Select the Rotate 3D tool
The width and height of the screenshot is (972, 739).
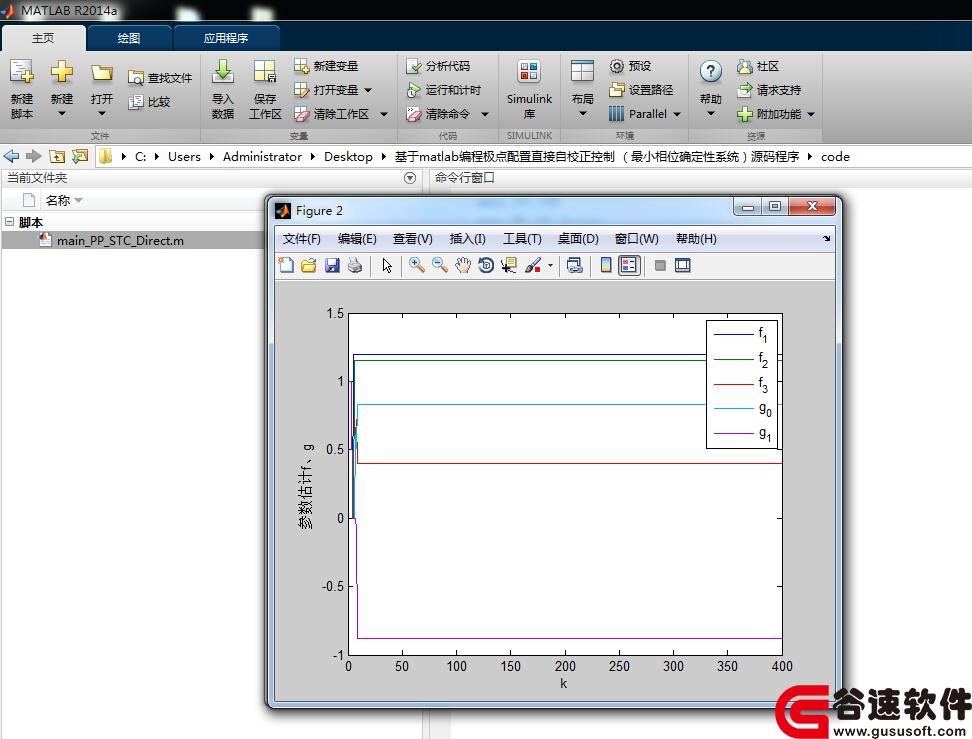pyautogui.click(x=487, y=265)
